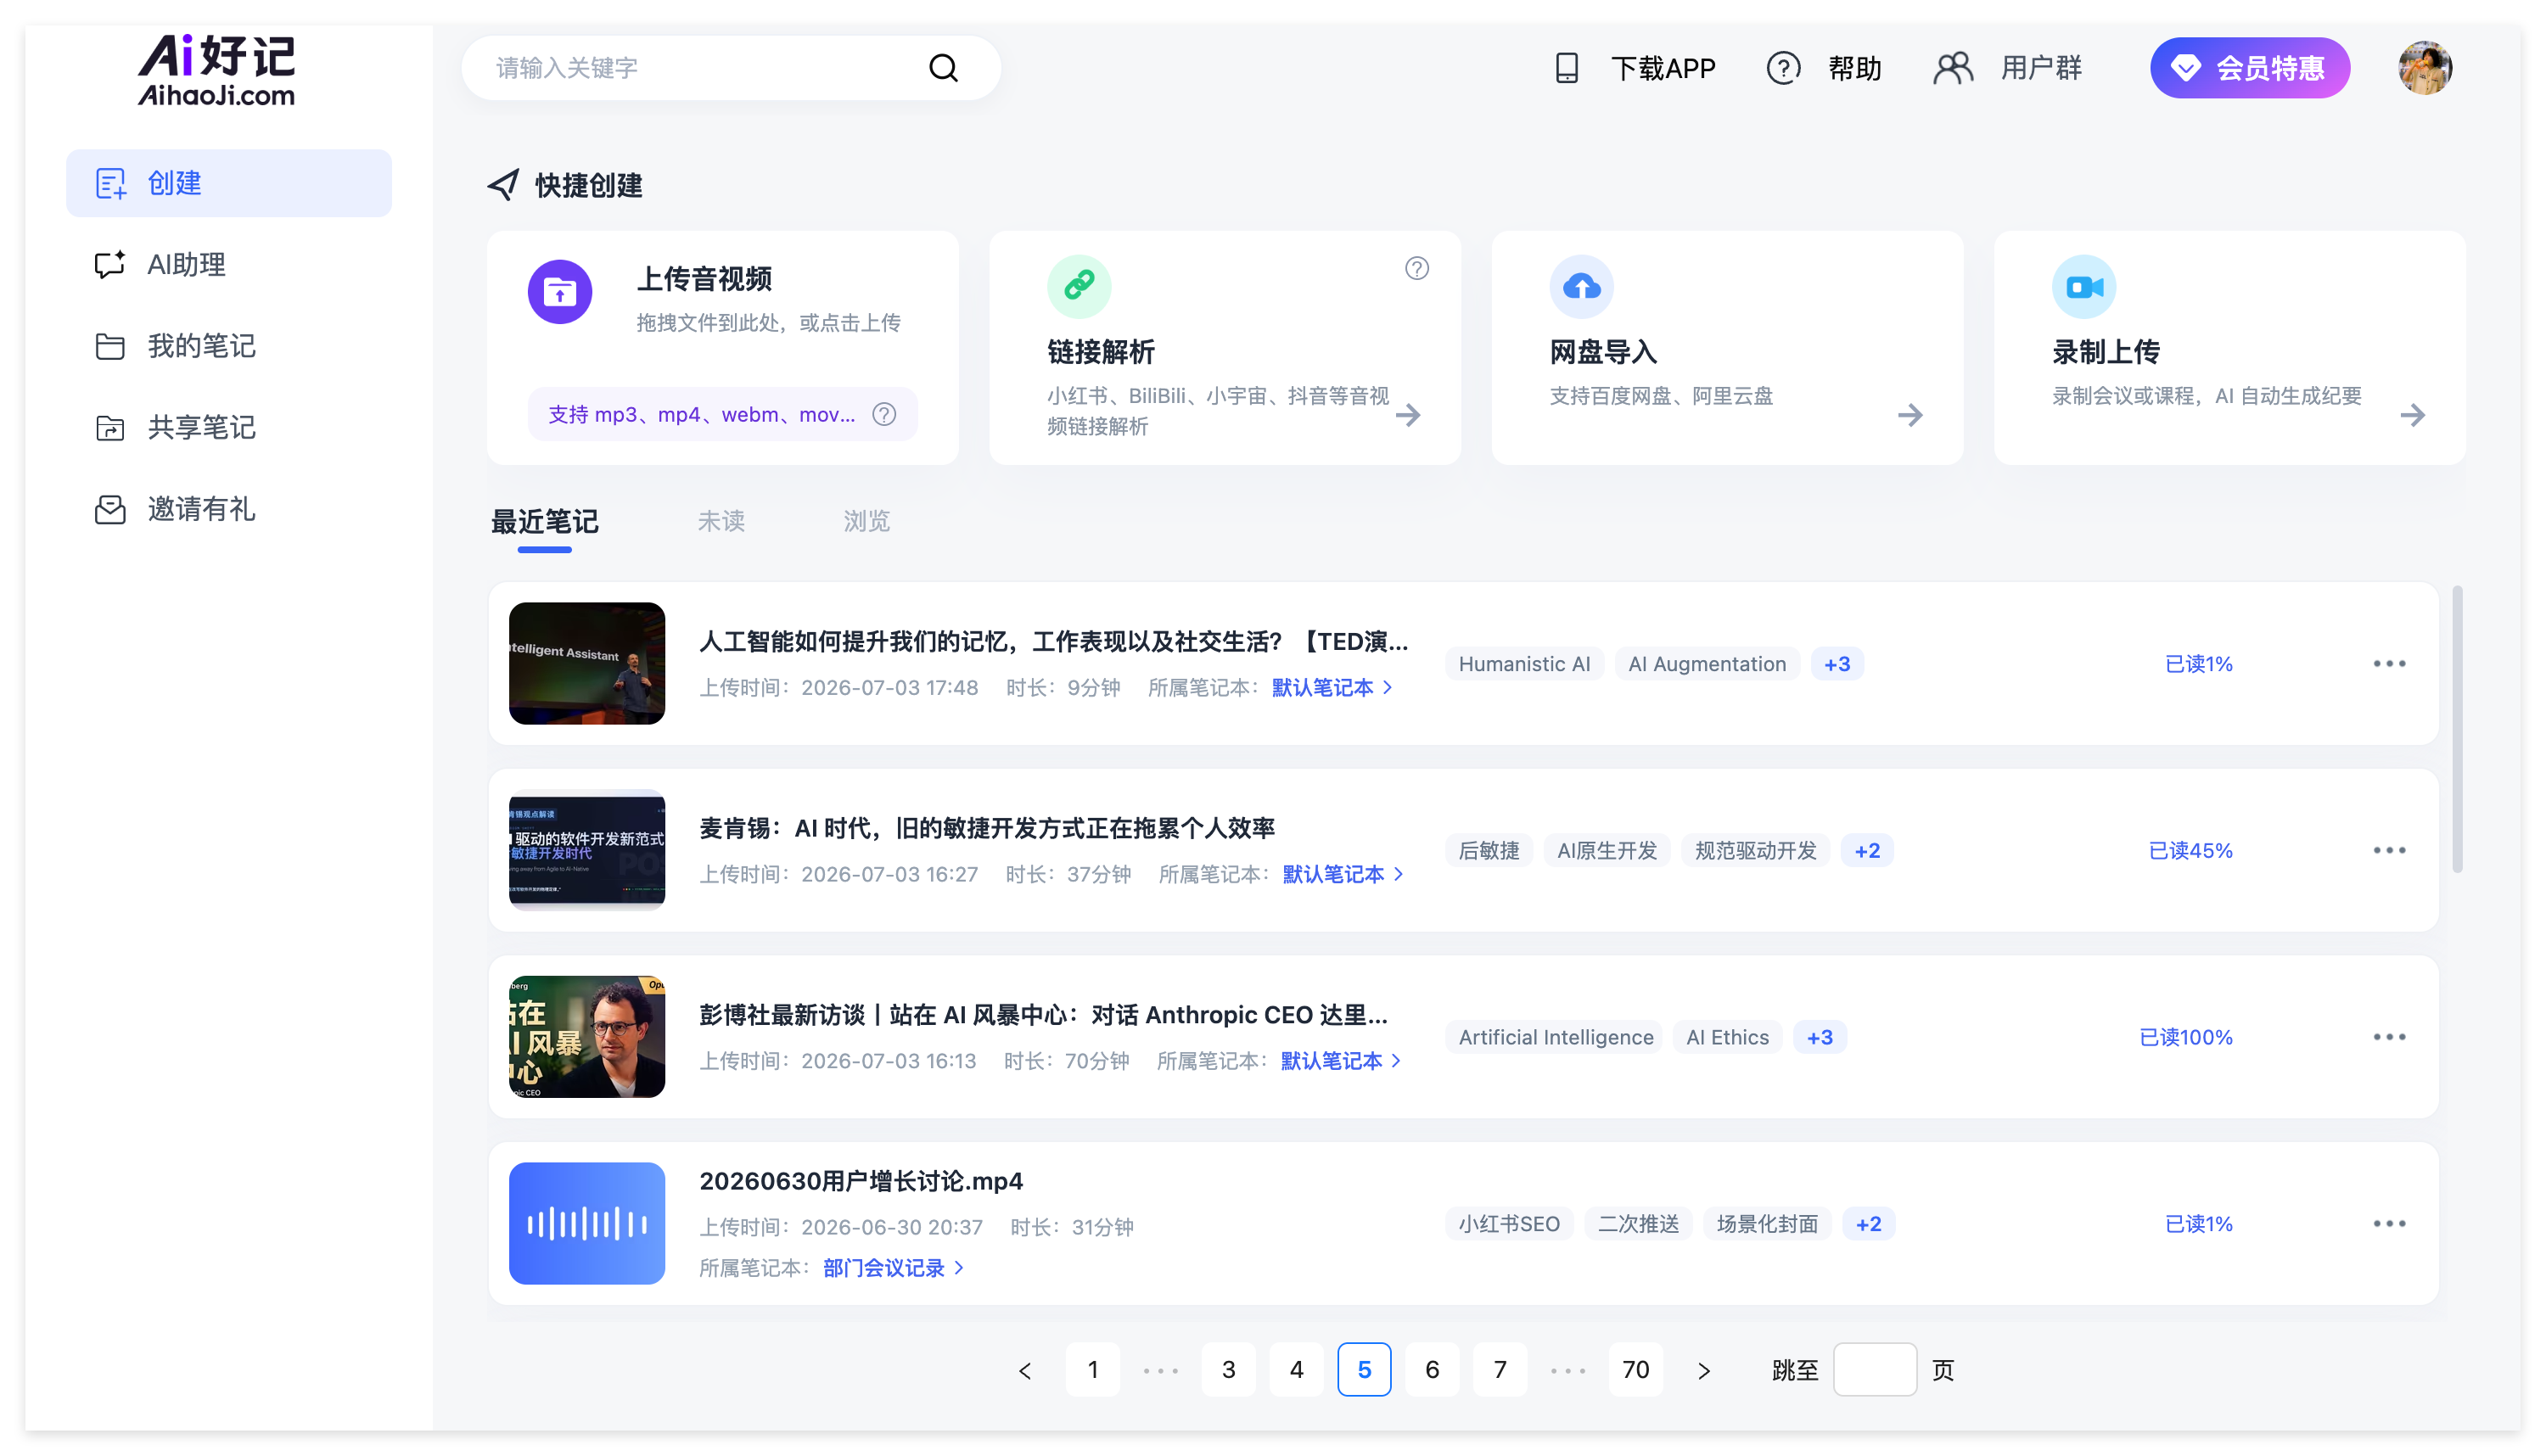This screenshot has height=1456, width=2546.
Task: Open 默认笔记本 link of the TED note
Action: click(1331, 687)
